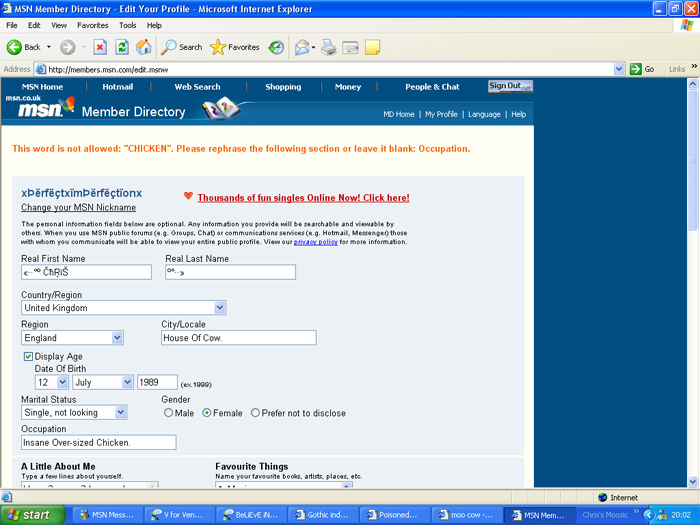Go to the Hotmail tab

[118, 87]
